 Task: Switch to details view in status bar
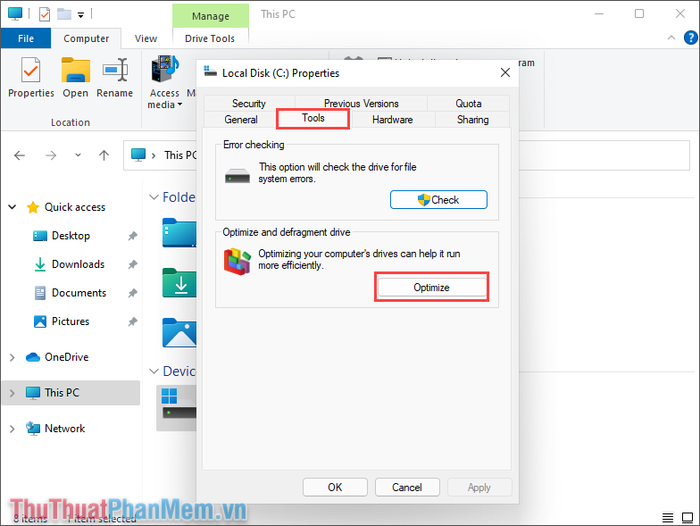click(x=668, y=518)
